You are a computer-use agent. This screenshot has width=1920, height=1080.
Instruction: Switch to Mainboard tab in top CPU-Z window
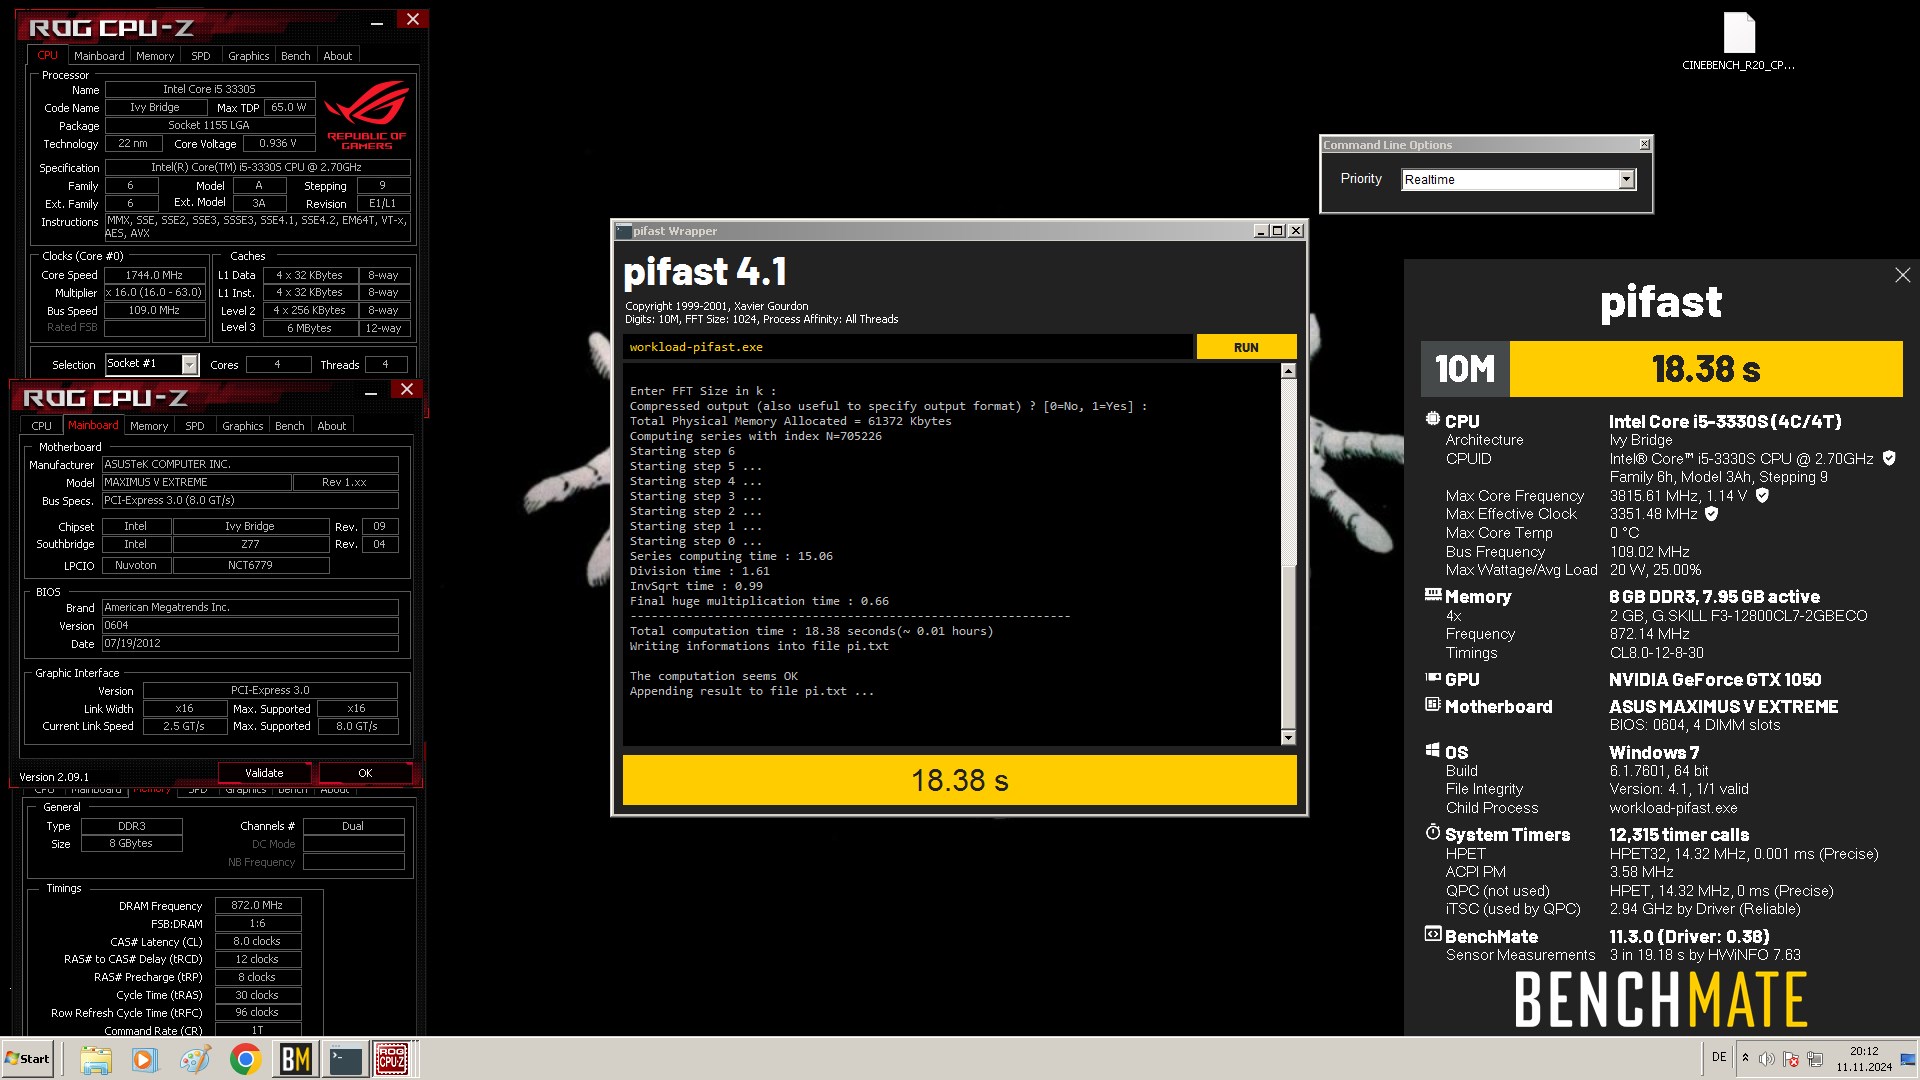point(99,56)
